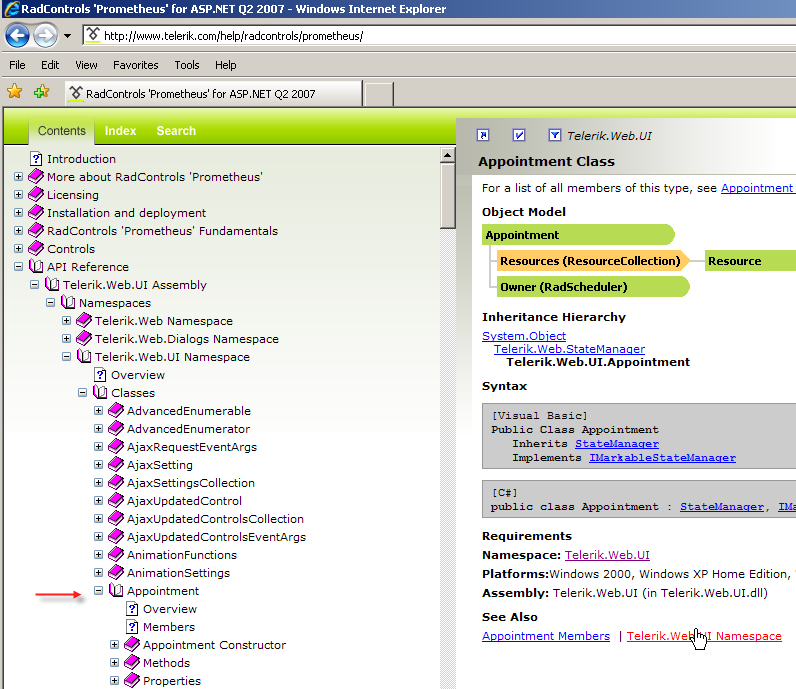Click the AjaxSetting book icon
This screenshot has height=689, width=796.
(116, 464)
